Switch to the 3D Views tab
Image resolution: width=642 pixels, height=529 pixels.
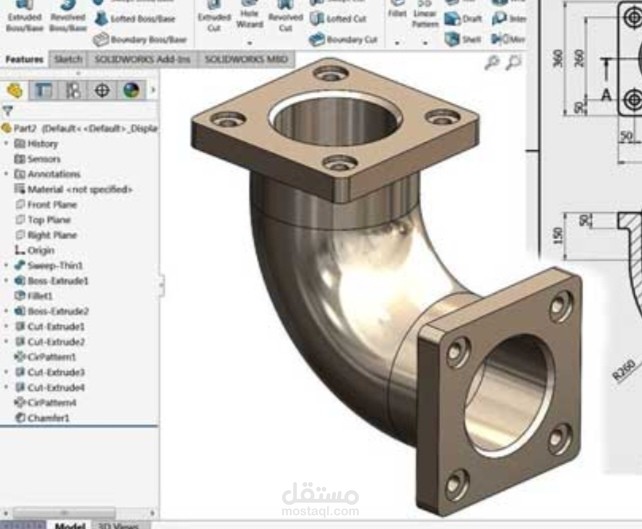click(x=118, y=525)
